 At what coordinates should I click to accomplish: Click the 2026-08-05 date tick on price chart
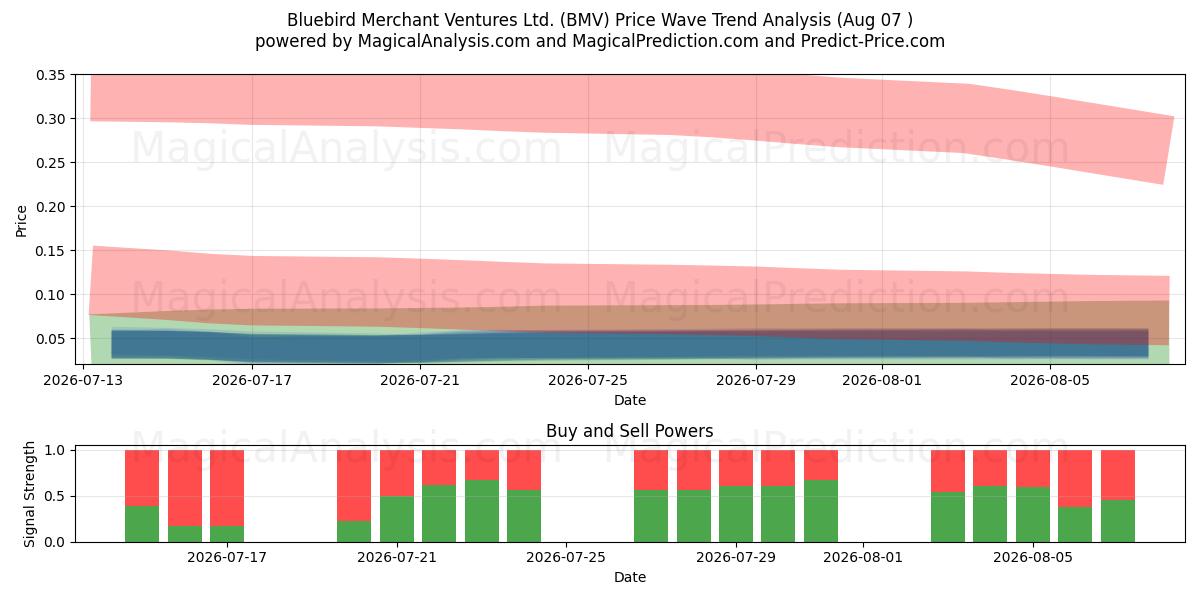coord(1050,380)
